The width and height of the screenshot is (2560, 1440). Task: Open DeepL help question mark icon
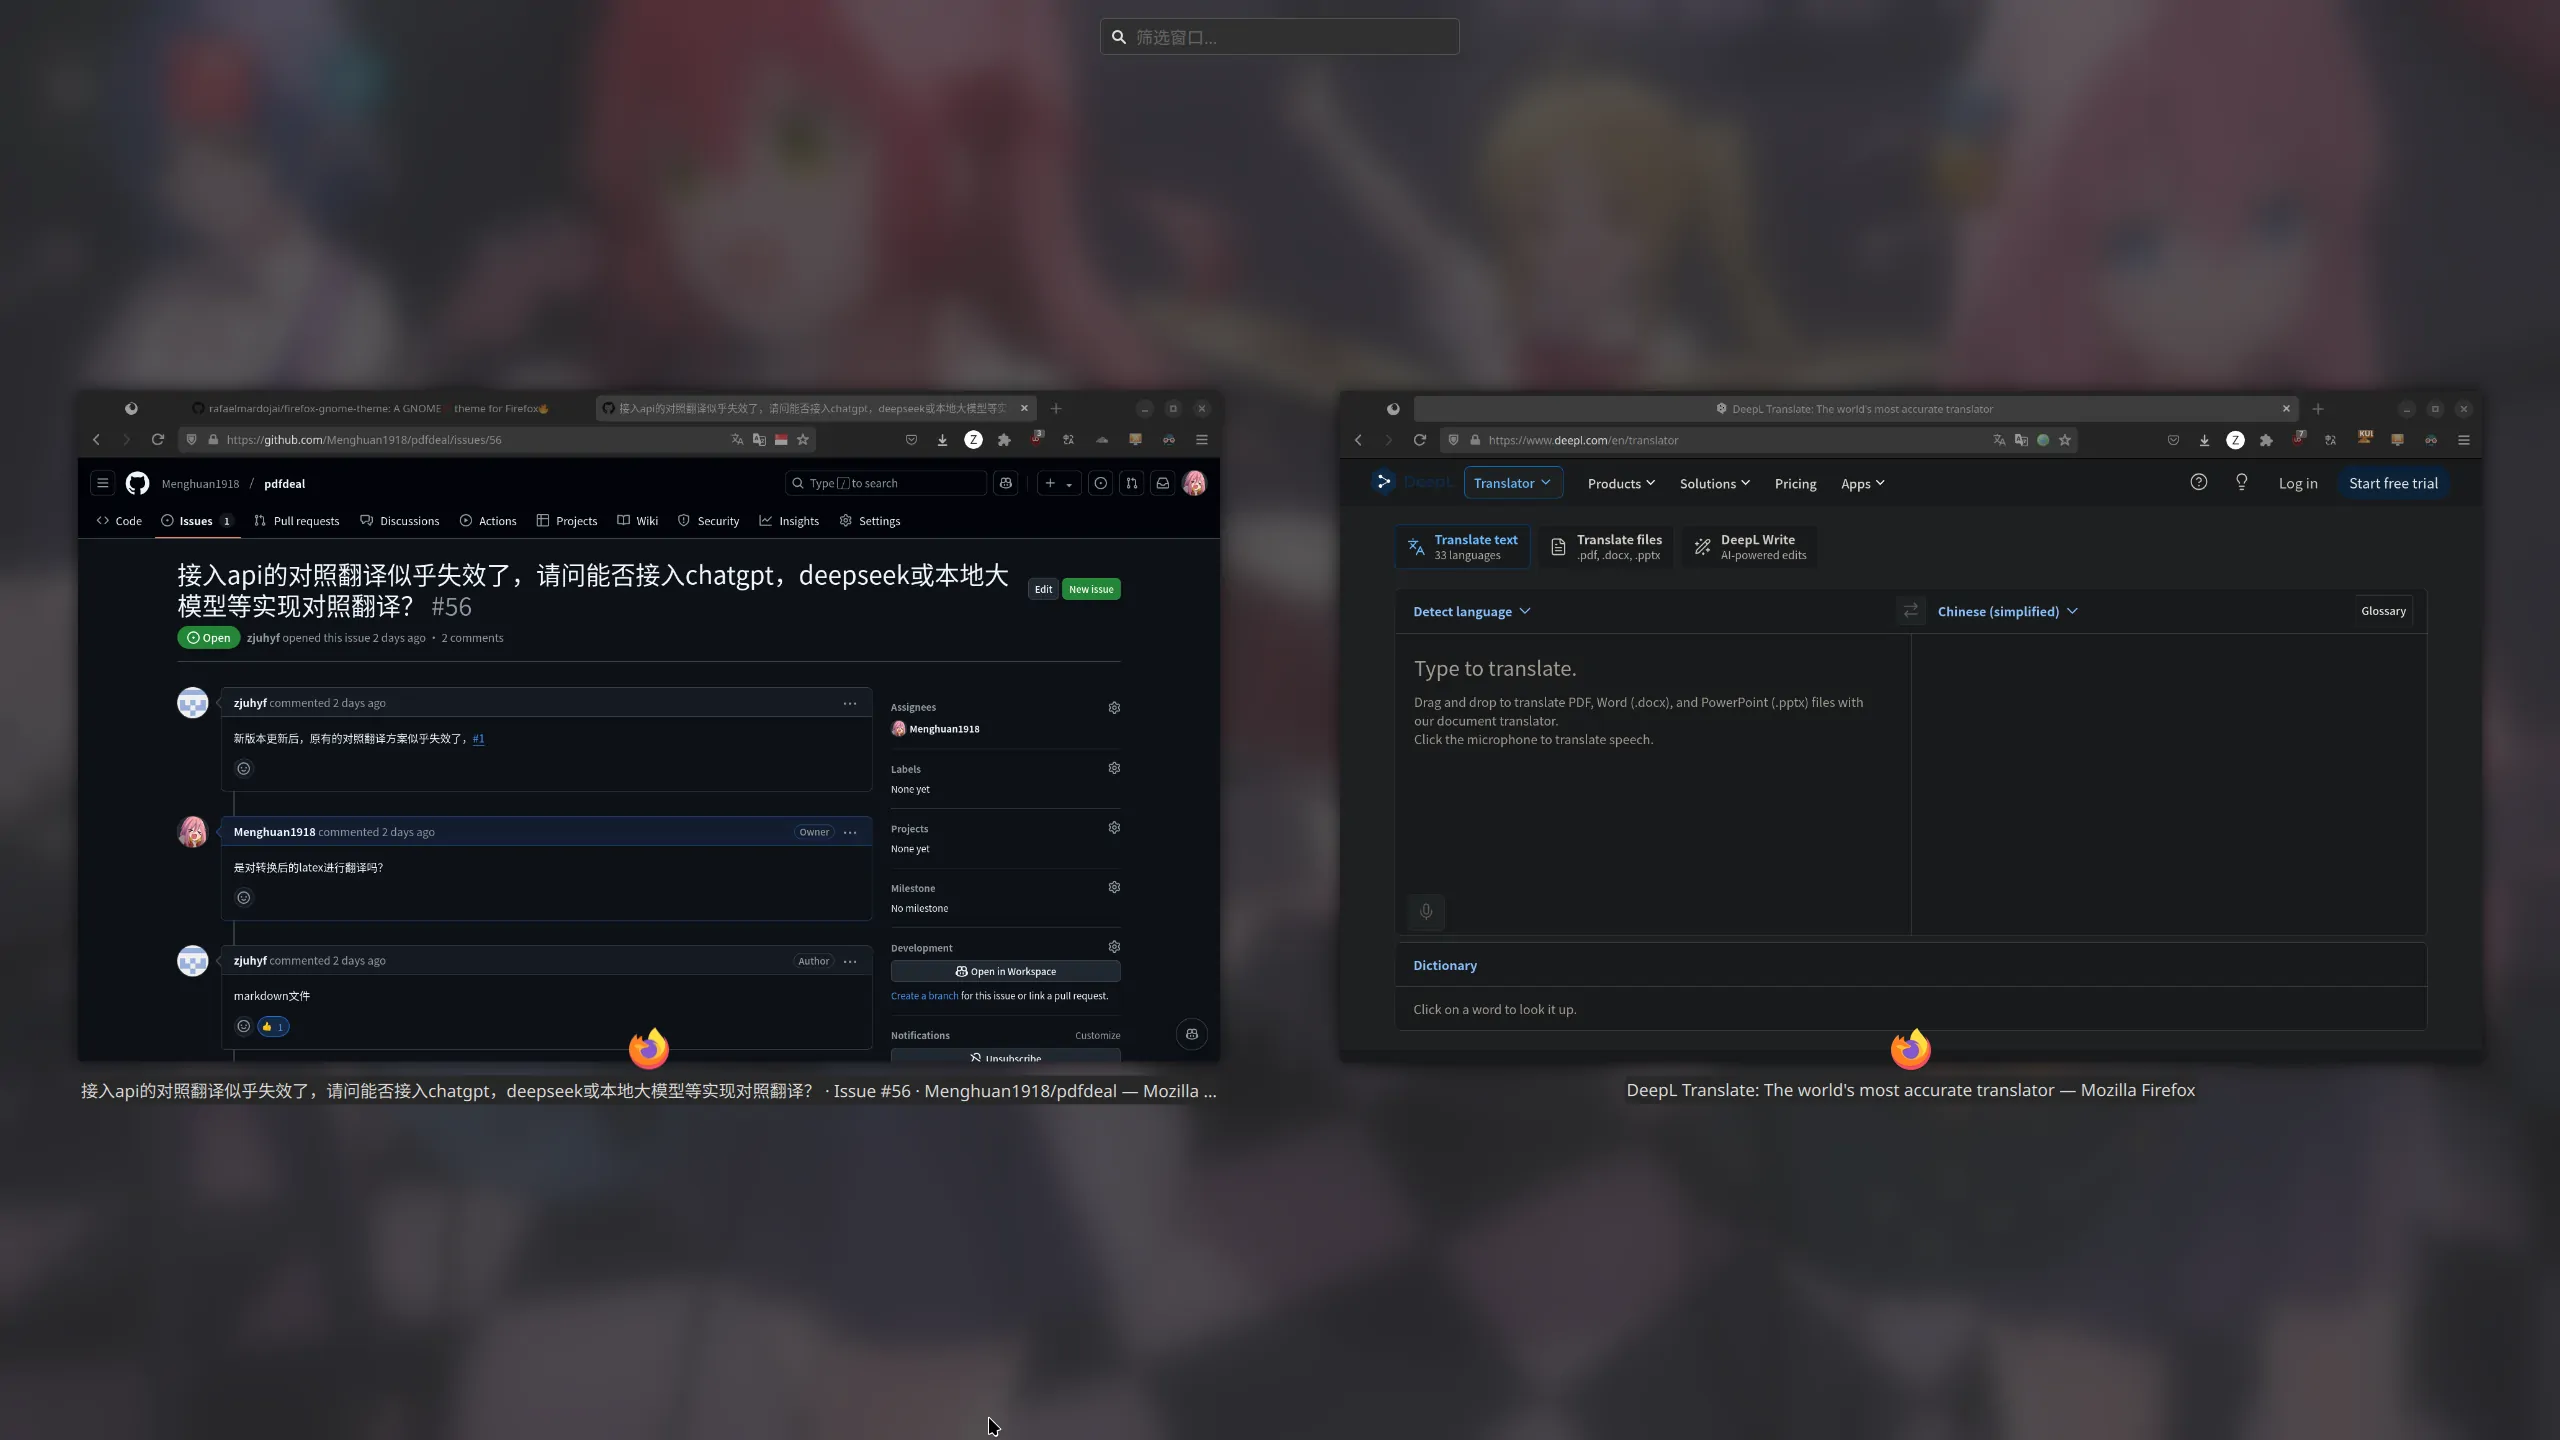point(2198,483)
